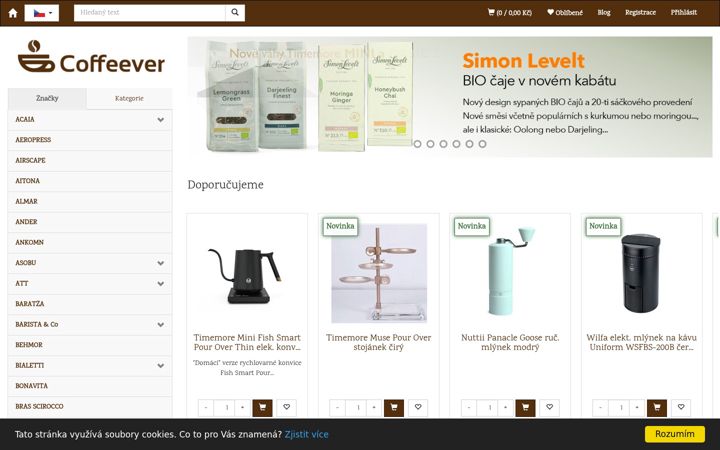Click the Simon Levelt banner image
The image size is (720, 450).
point(450,97)
